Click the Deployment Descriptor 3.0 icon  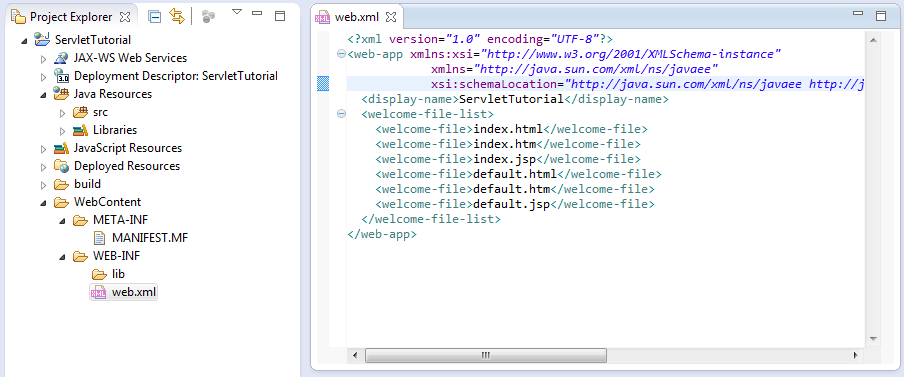[x=62, y=76]
